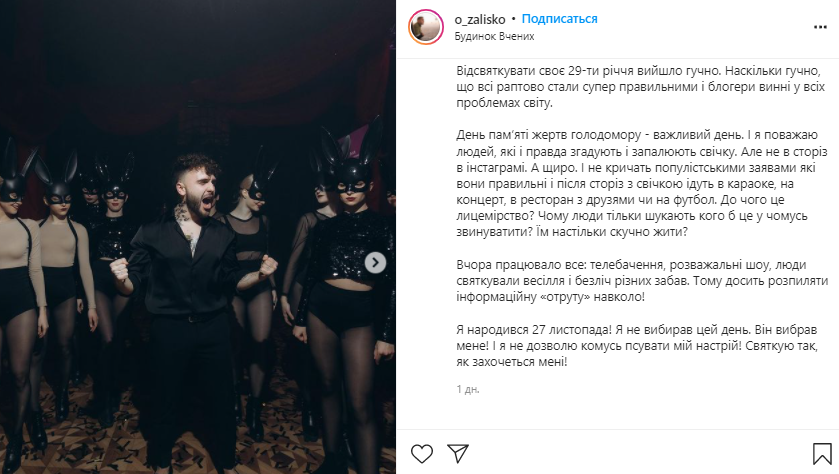Click the o_zalisko username
The height and width of the screenshot is (474, 839).
click(479, 19)
